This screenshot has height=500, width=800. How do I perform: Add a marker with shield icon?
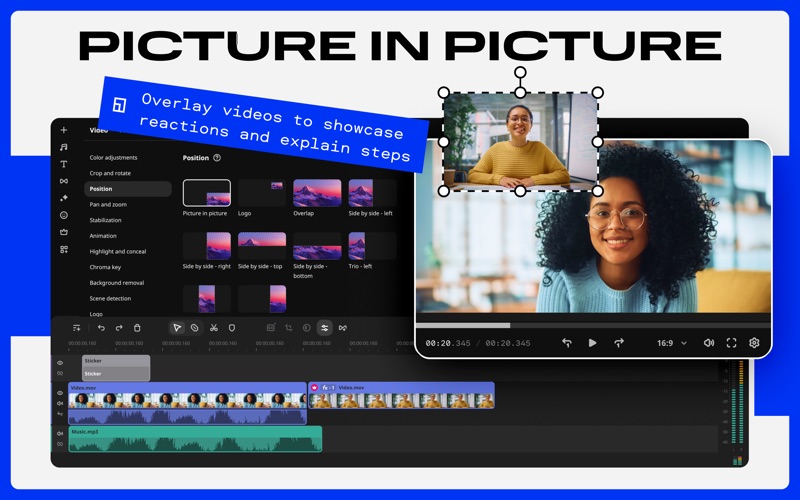tap(232, 328)
